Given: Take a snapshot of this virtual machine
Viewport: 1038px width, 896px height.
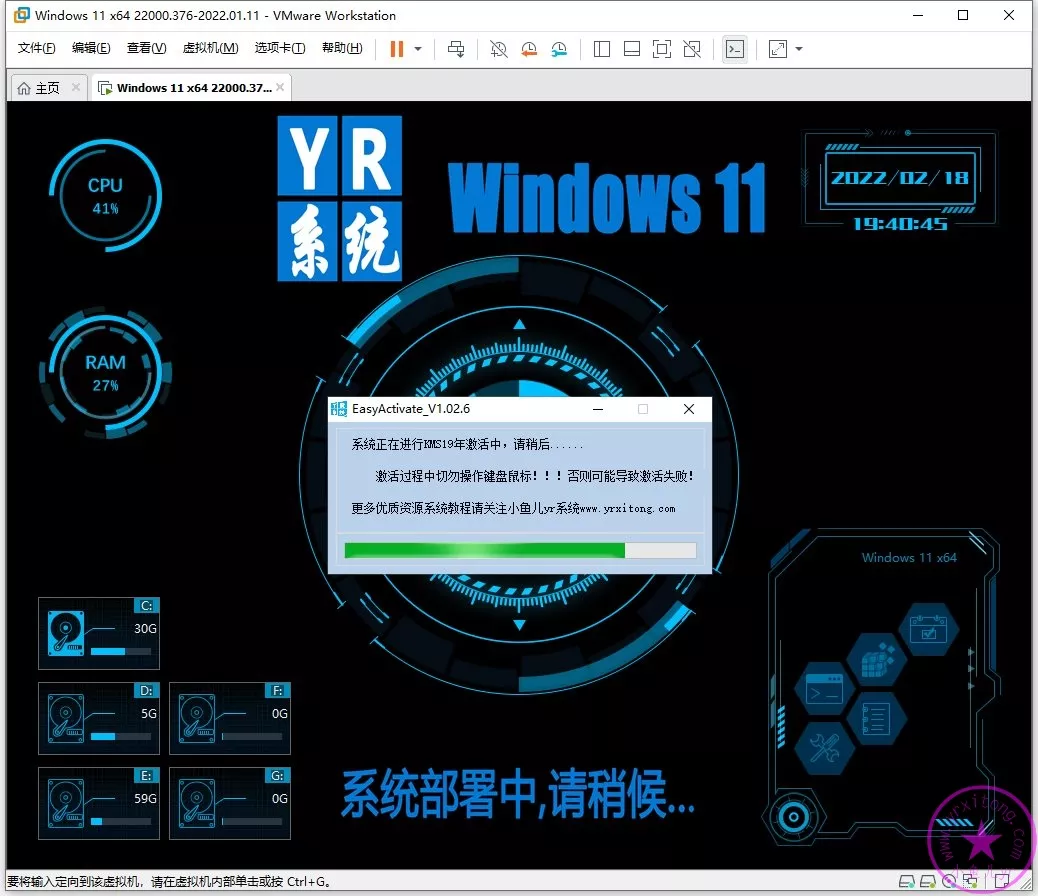Looking at the screenshot, I should click(x=498, y=49).
